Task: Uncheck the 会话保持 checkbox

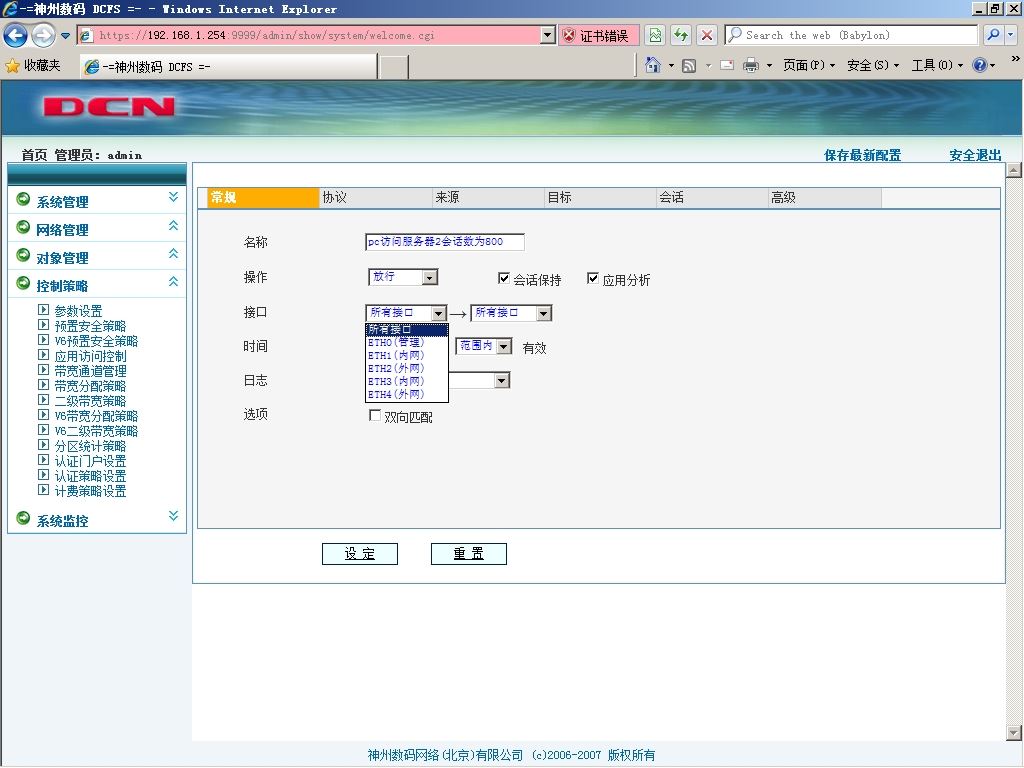Action: point(504,278)
